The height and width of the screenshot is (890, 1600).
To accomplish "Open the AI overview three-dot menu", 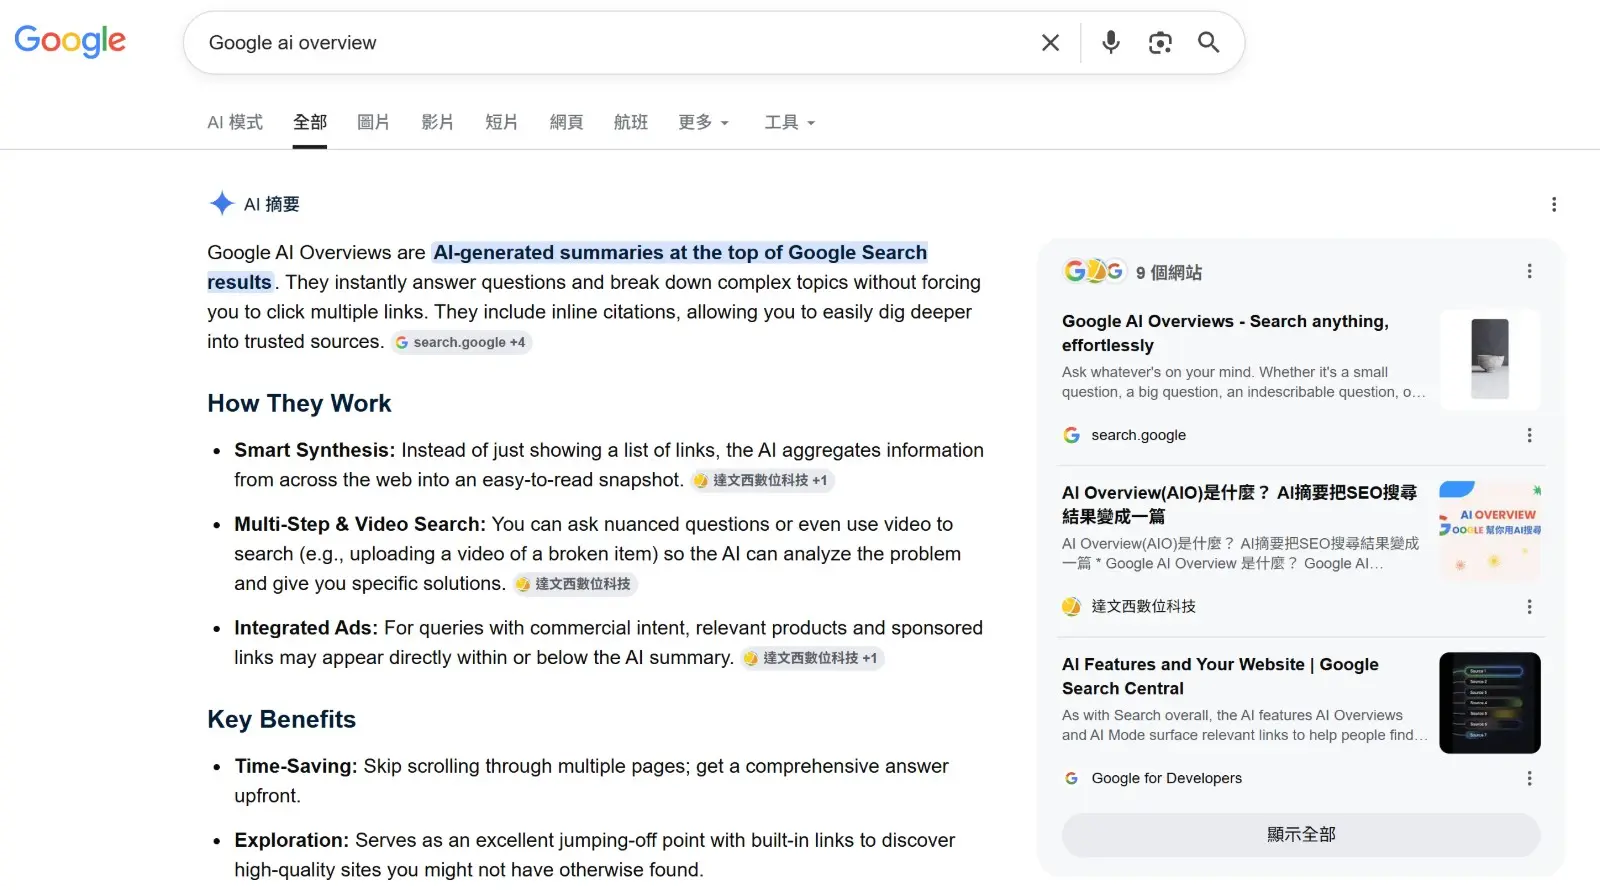I will [x=1554, y=205].
